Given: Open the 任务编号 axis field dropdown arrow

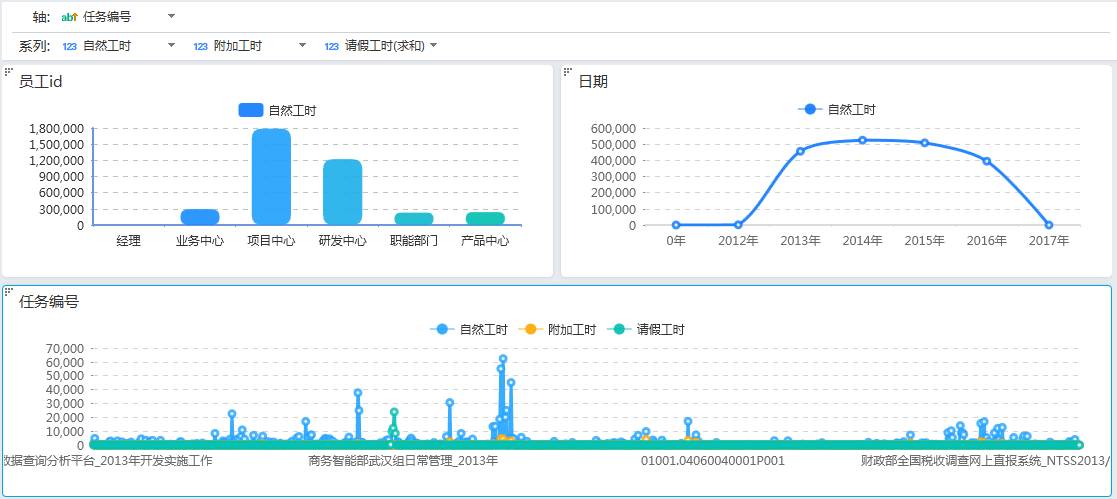Looking at the screenshot, I should [171, 16].
